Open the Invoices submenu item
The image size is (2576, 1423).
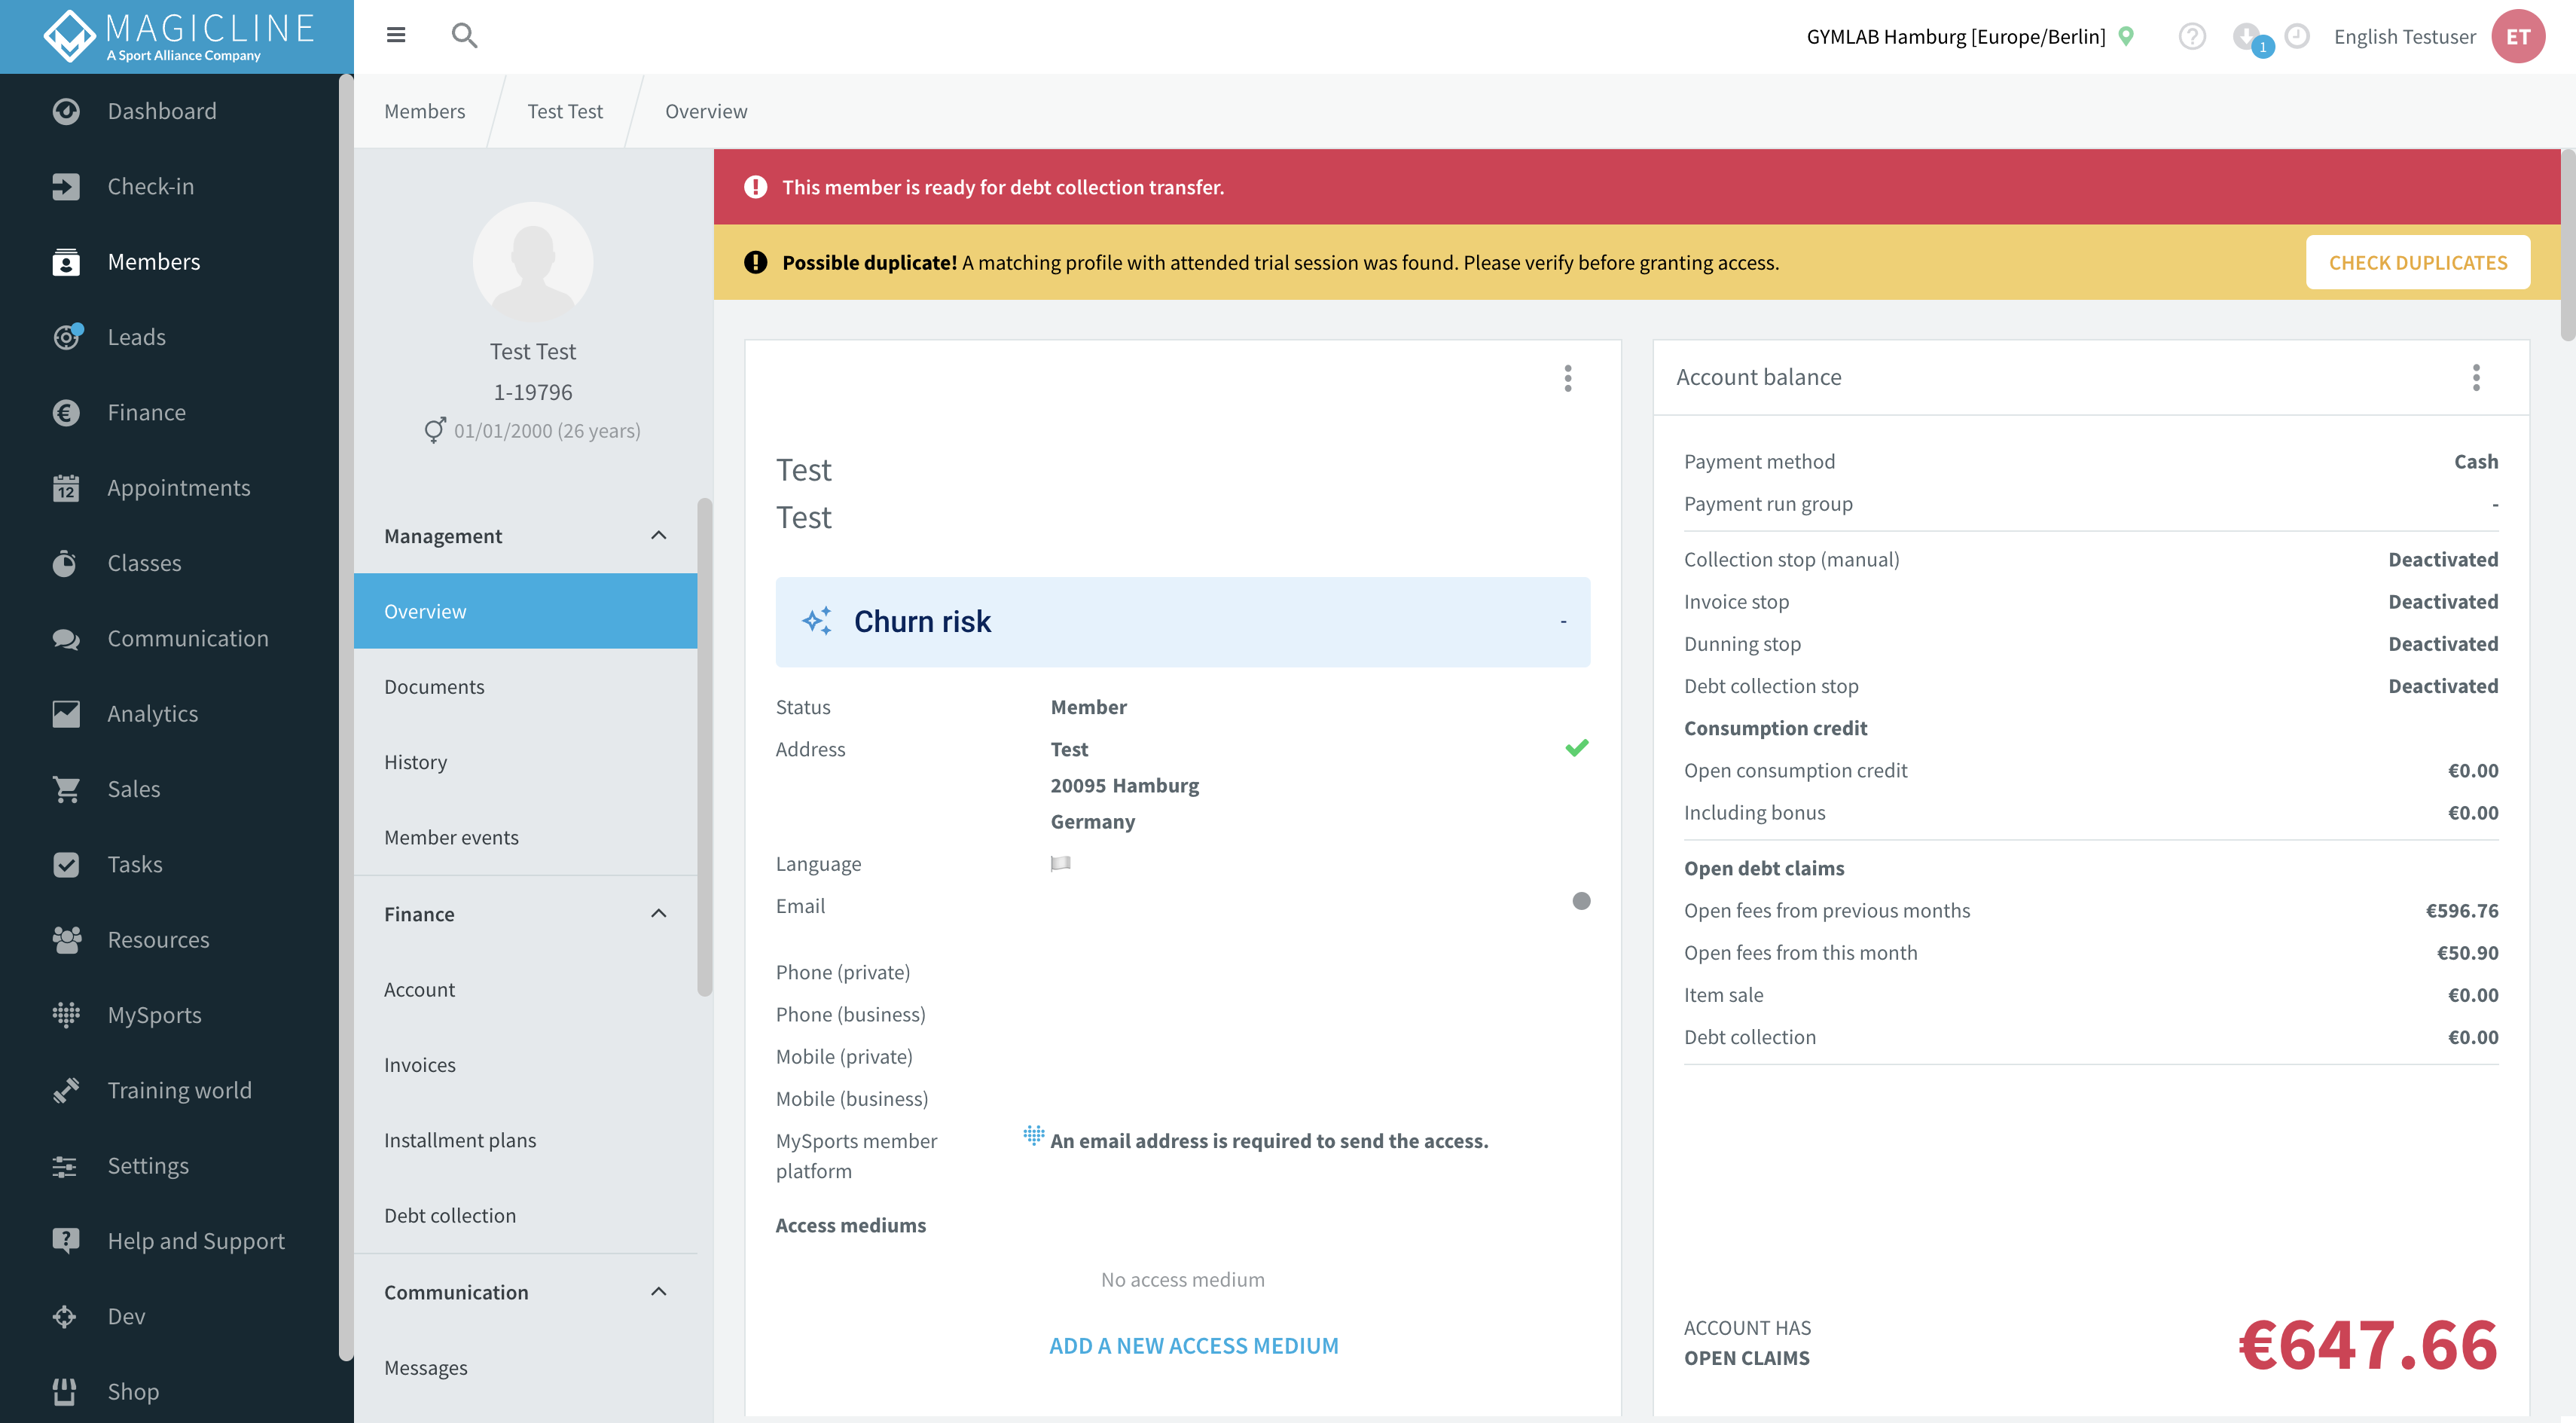(525, 1065)
